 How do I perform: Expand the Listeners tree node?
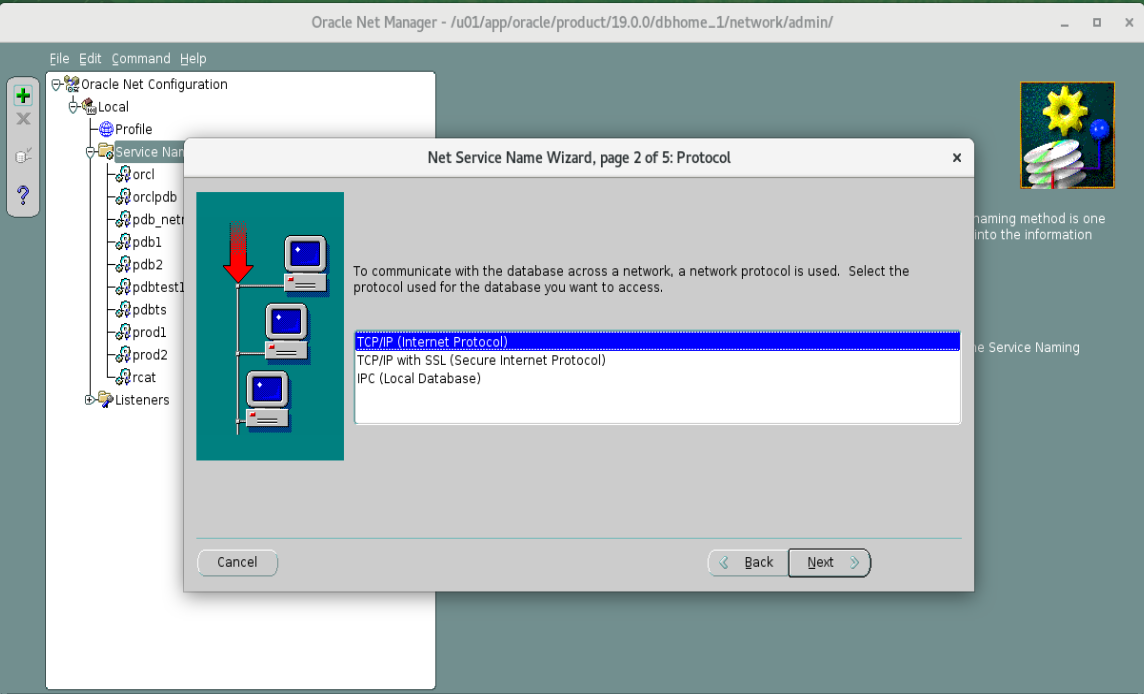click(89, 400)
